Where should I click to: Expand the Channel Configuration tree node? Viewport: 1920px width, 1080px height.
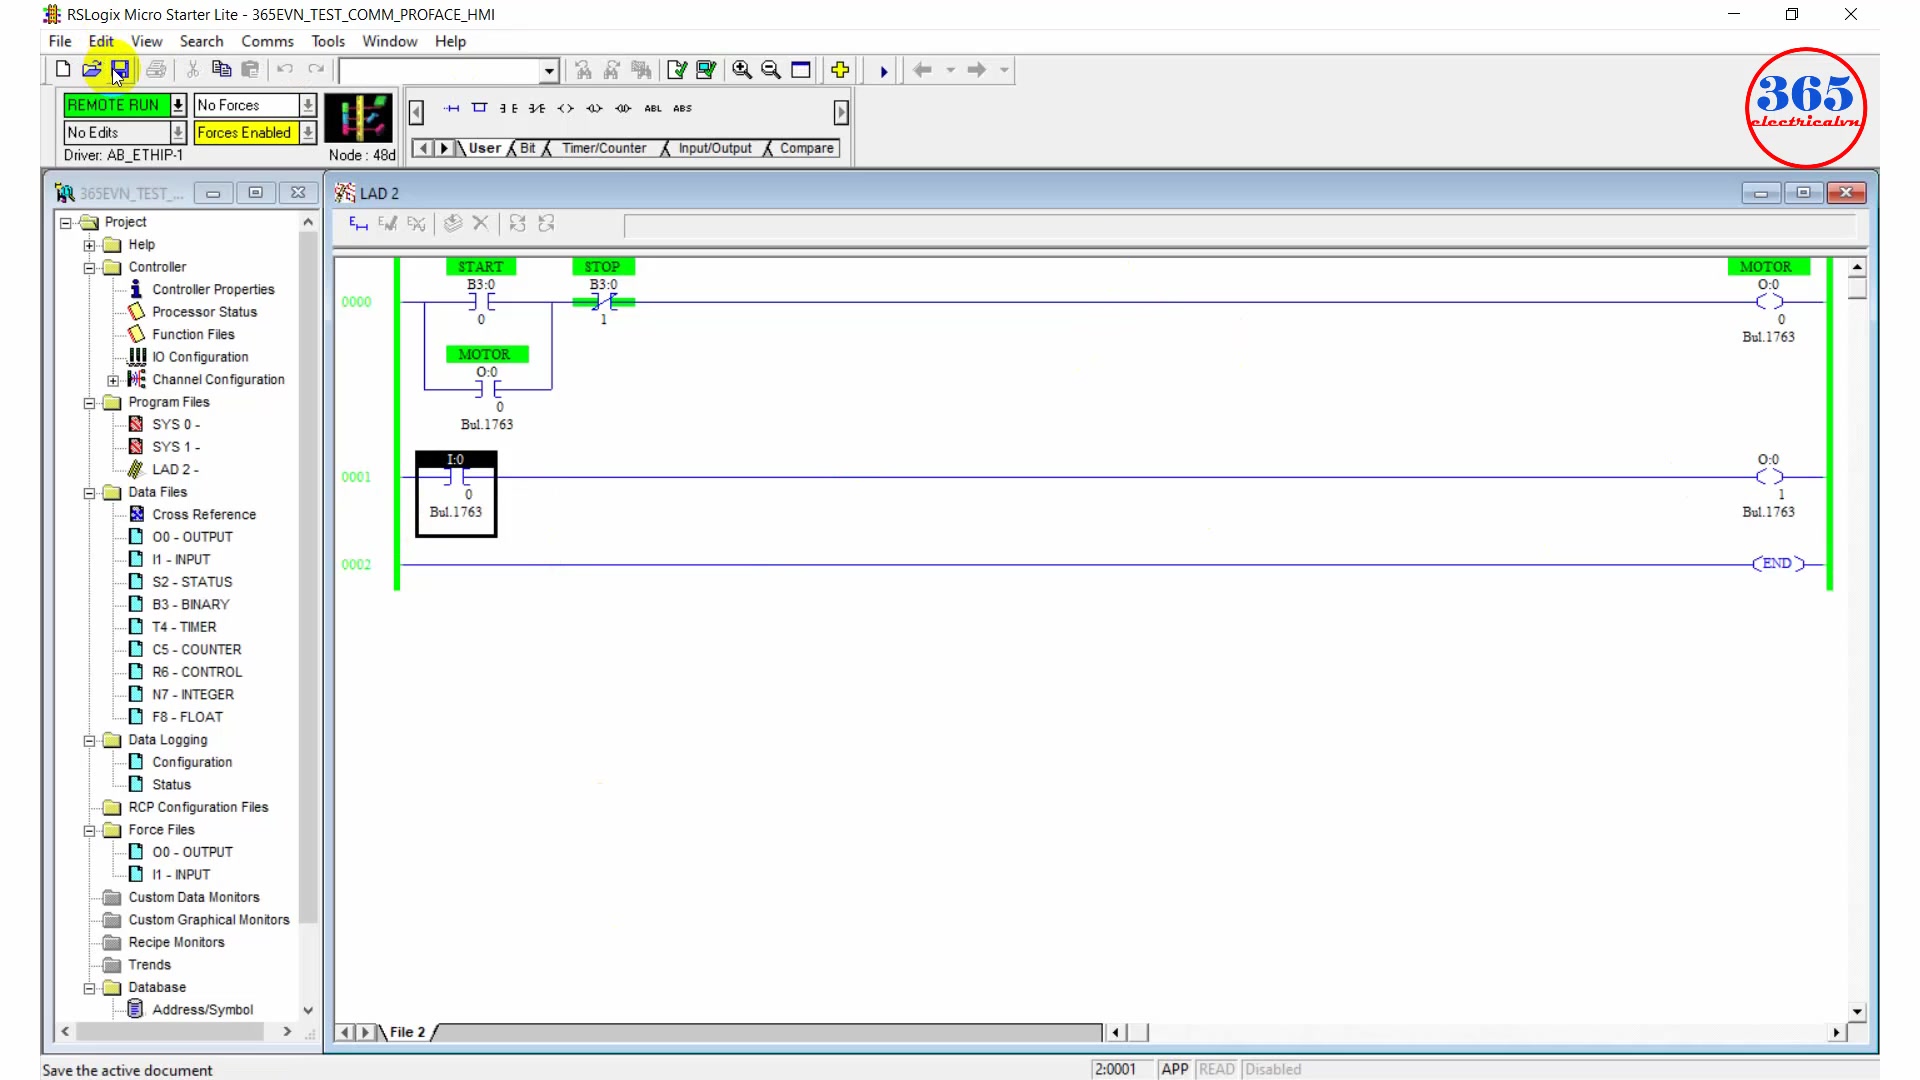pyautogui.click(x=113, y=380)
